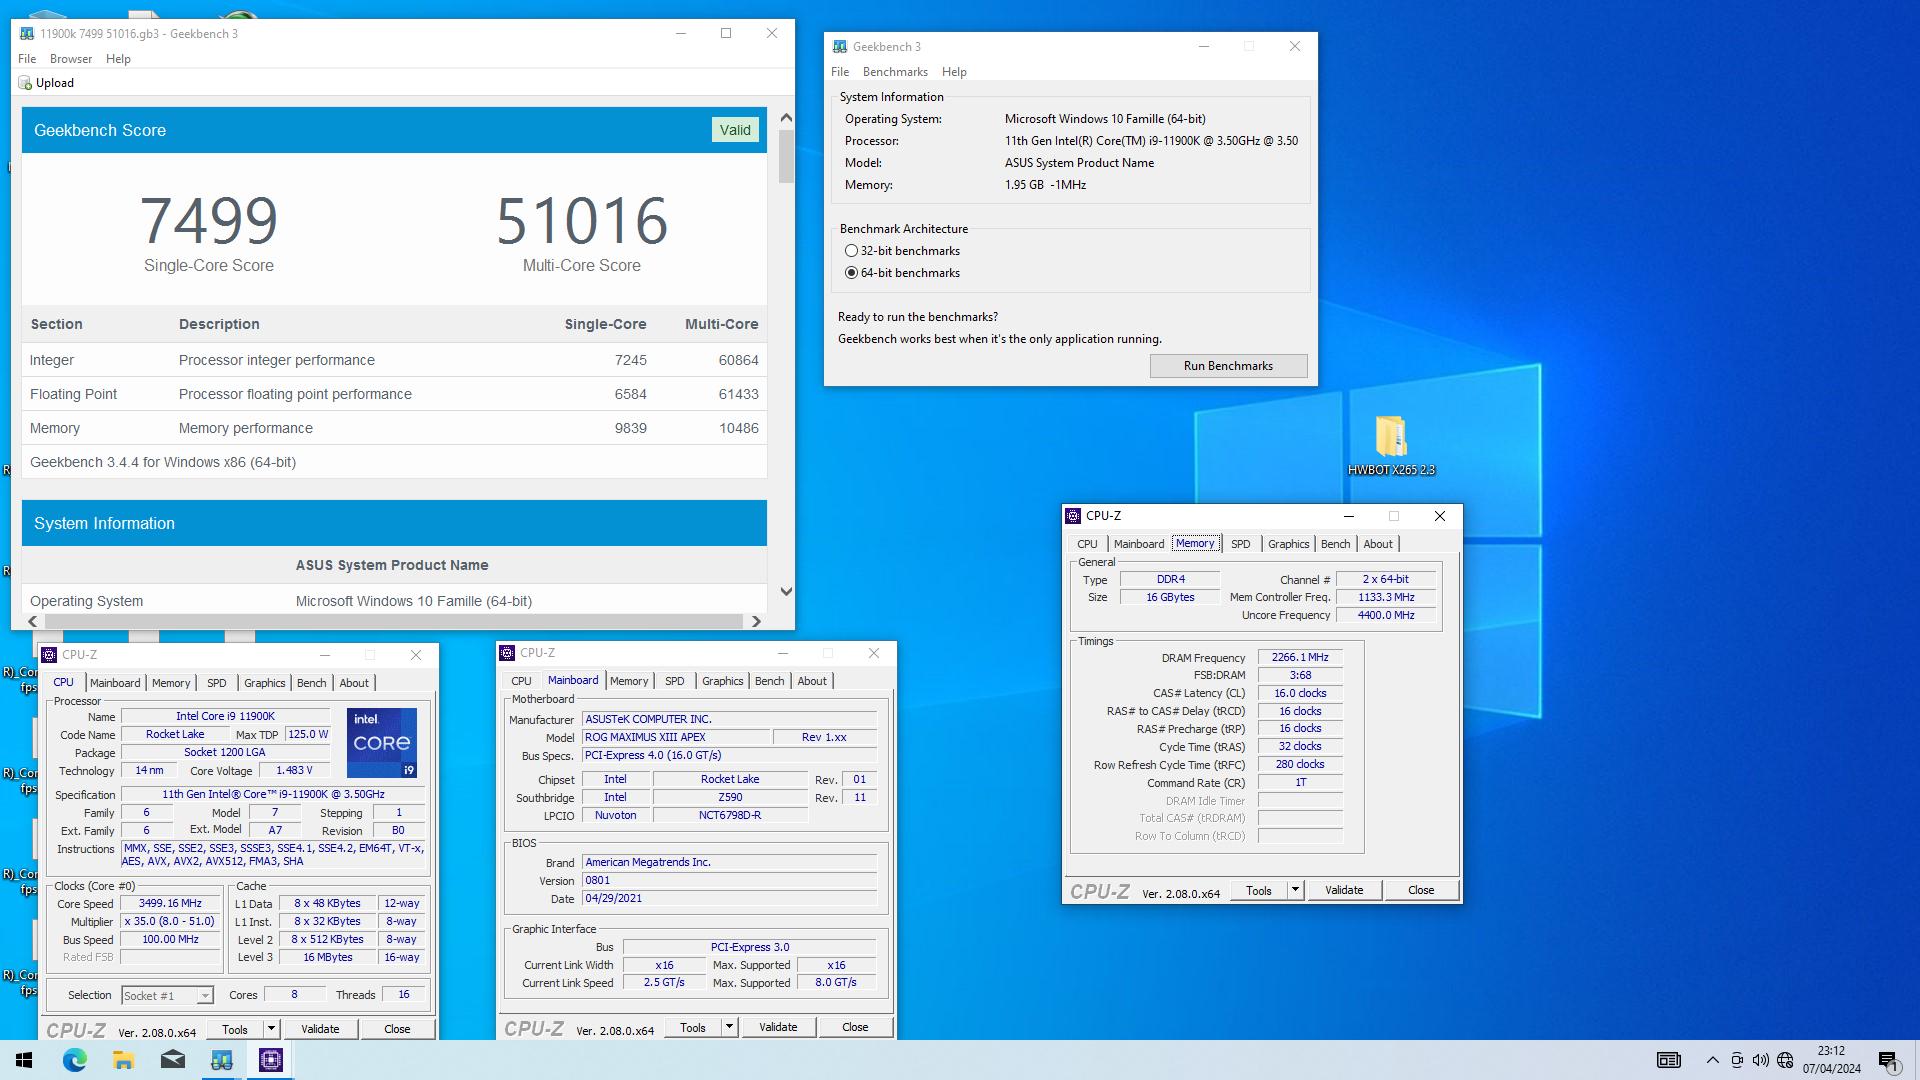Click the Memory performance row in results table
Screen dimensions: 1920x1080
pos(394,428)
